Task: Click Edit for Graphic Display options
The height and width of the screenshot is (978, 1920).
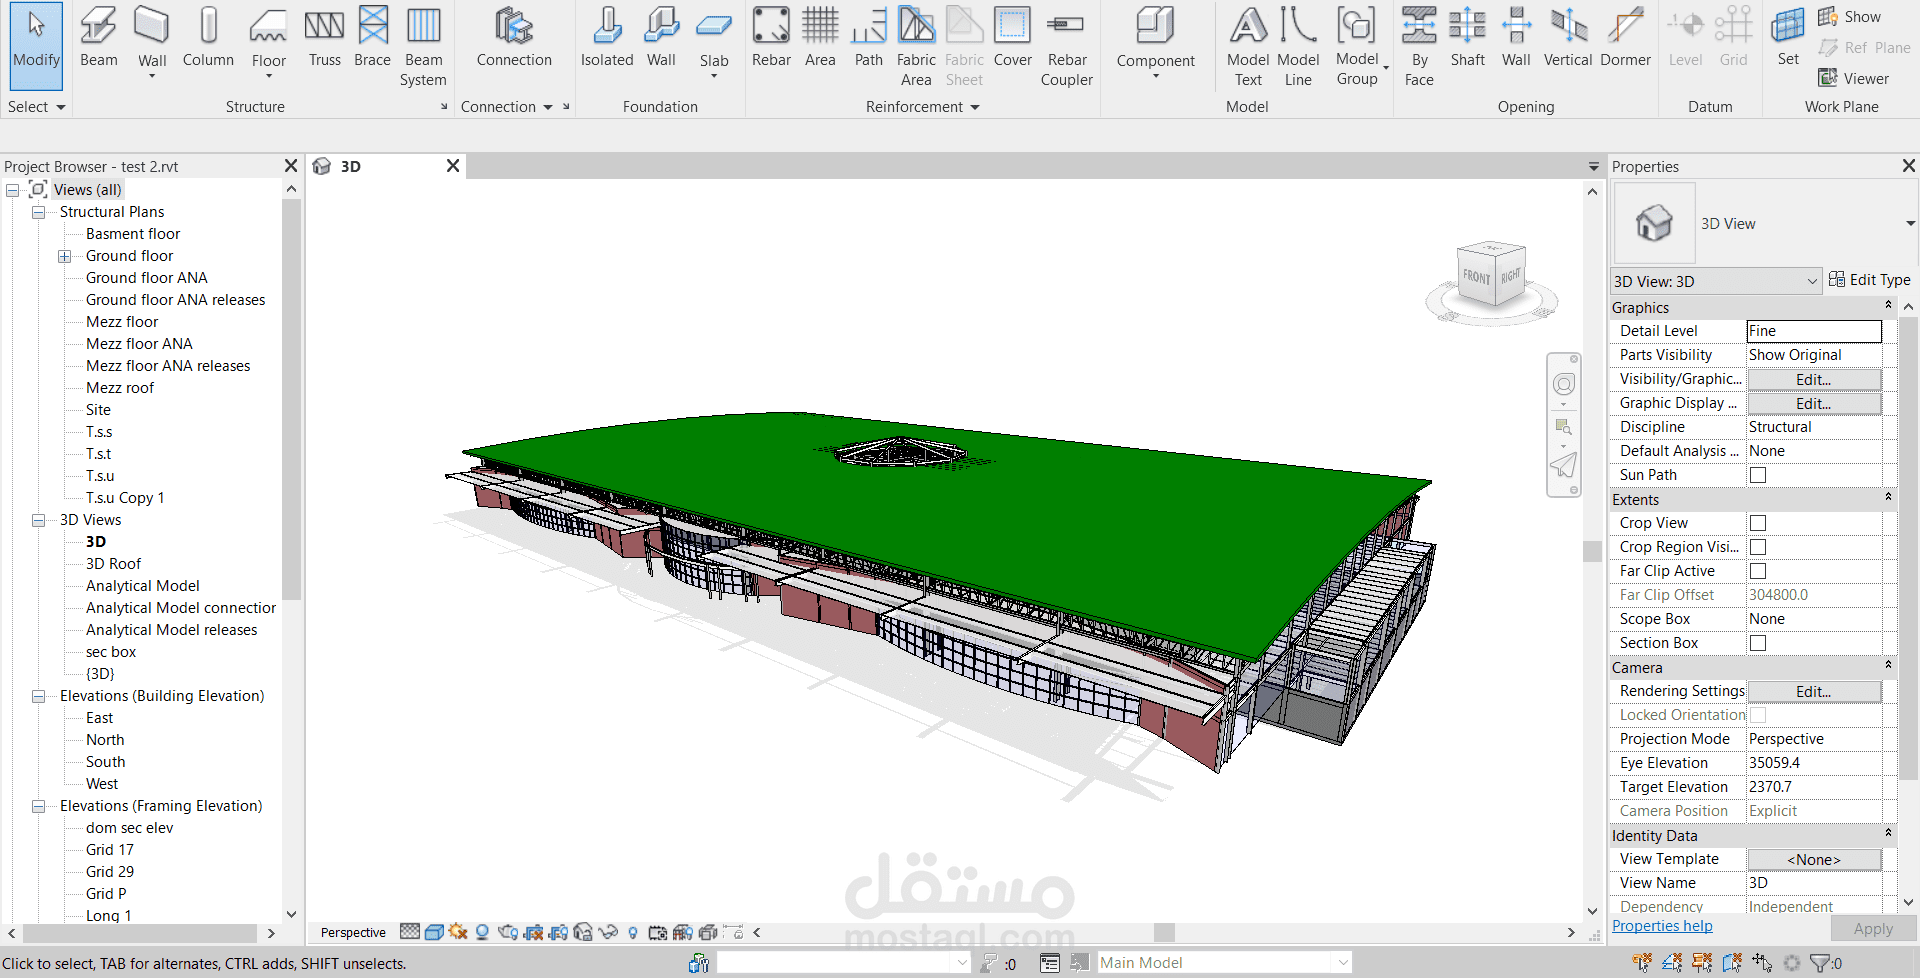Action: point(1814,403)
